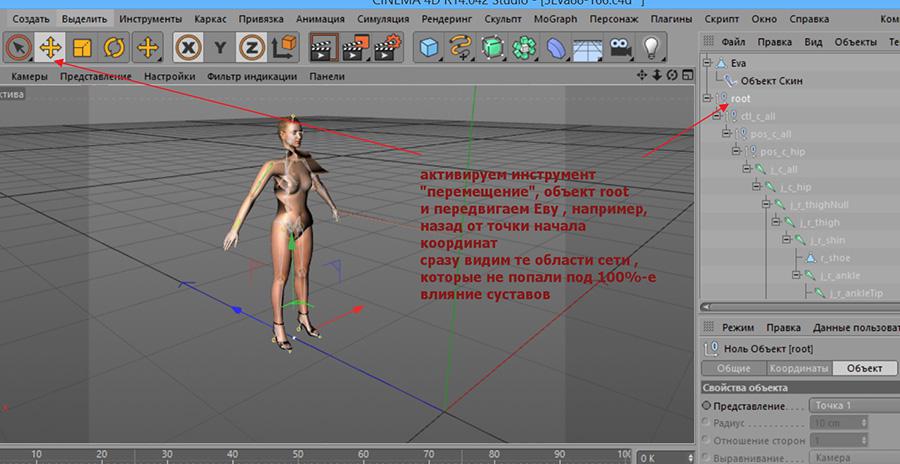The height and width of the screenshot is (464, 900).
Task: Toggle Y axis lock
Action: [220, 47]
